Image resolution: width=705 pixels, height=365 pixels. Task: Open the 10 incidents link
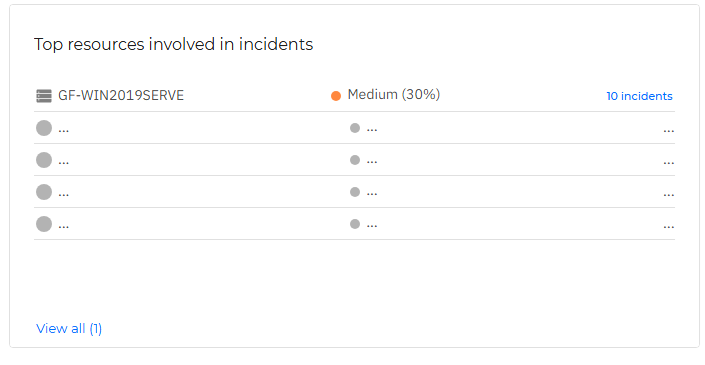coord(639,96)
